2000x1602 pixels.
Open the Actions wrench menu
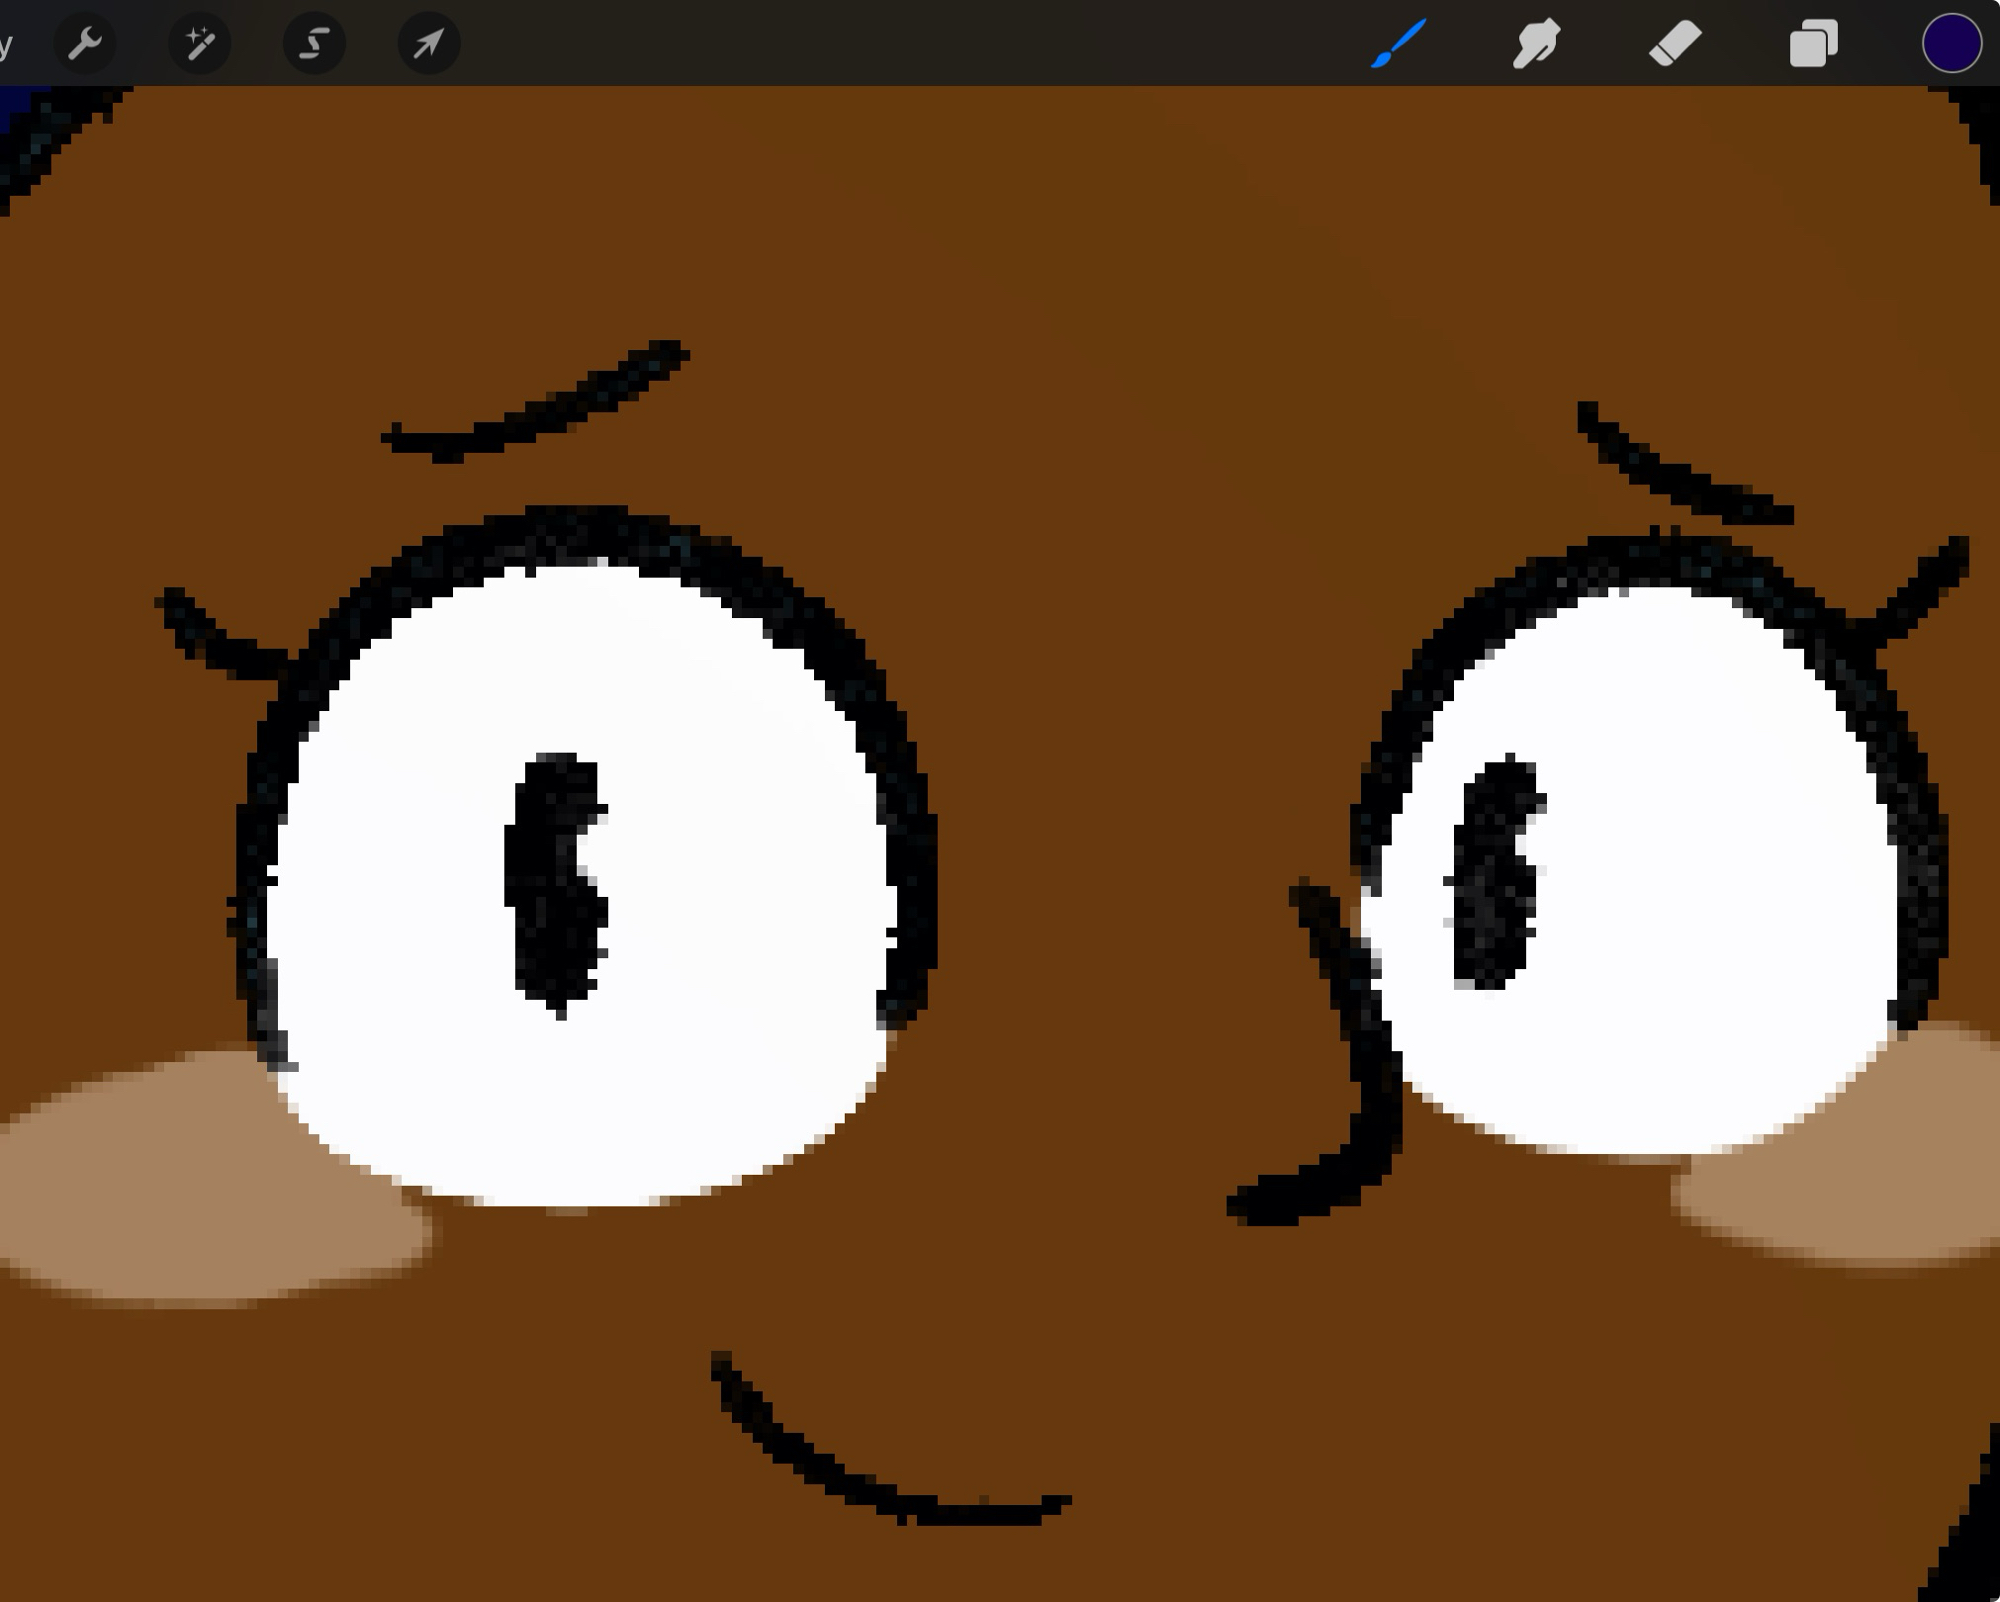pyautogui.click(x=85, y=43)
